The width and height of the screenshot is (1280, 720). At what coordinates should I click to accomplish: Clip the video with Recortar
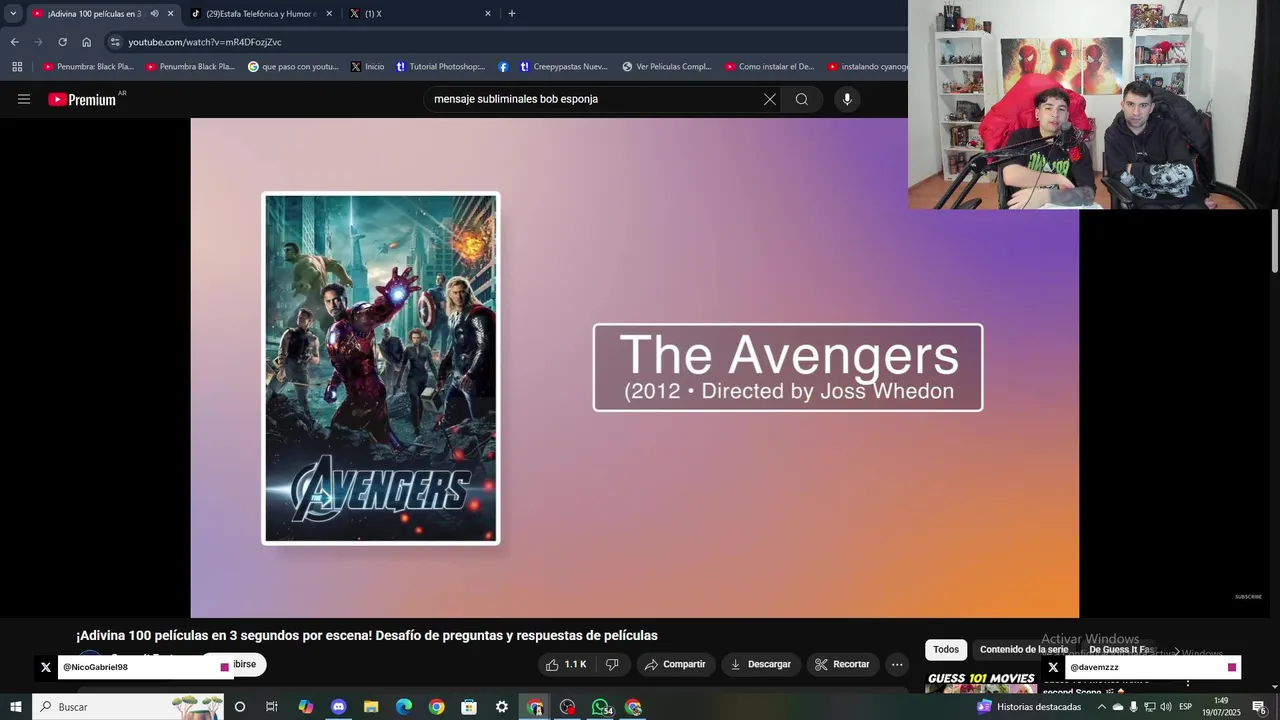pyautogui.click(x=842, y=664)
